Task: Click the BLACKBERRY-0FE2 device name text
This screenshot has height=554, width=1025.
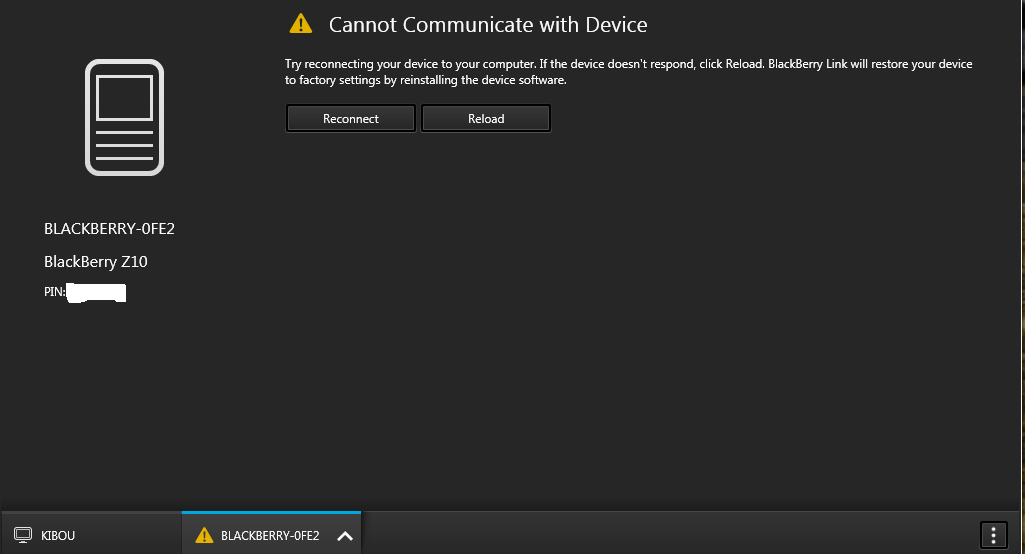Action: pyautogui.click(x=109, y=228)
